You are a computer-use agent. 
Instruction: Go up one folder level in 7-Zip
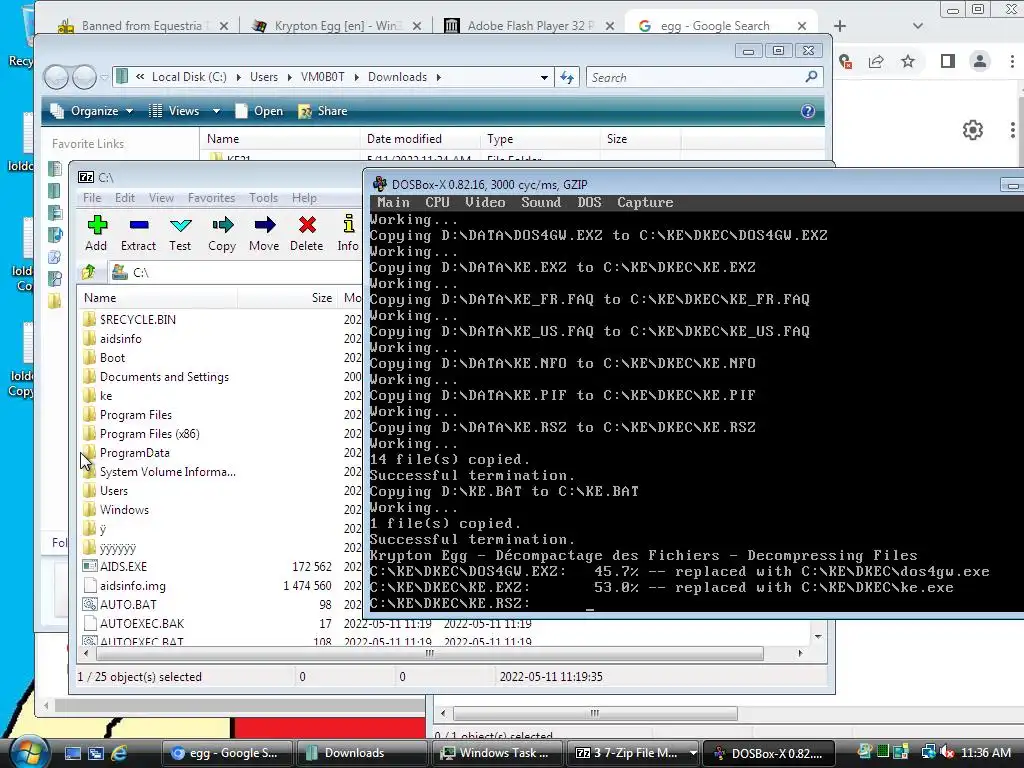89,272
